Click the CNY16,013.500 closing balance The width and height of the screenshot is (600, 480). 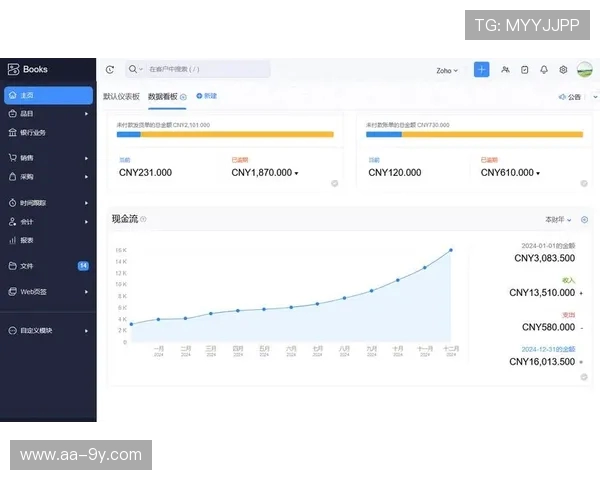click(542, 362)
